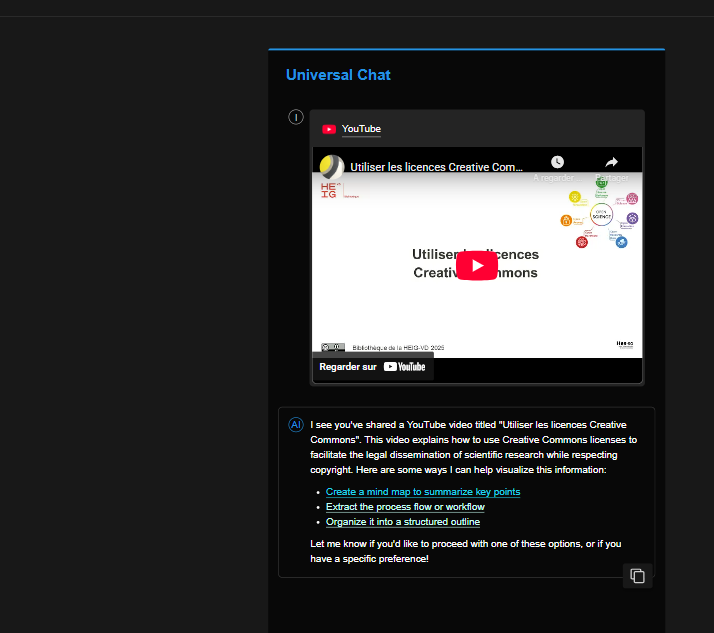Play the YouTube video with the red button

pos(477,266)
